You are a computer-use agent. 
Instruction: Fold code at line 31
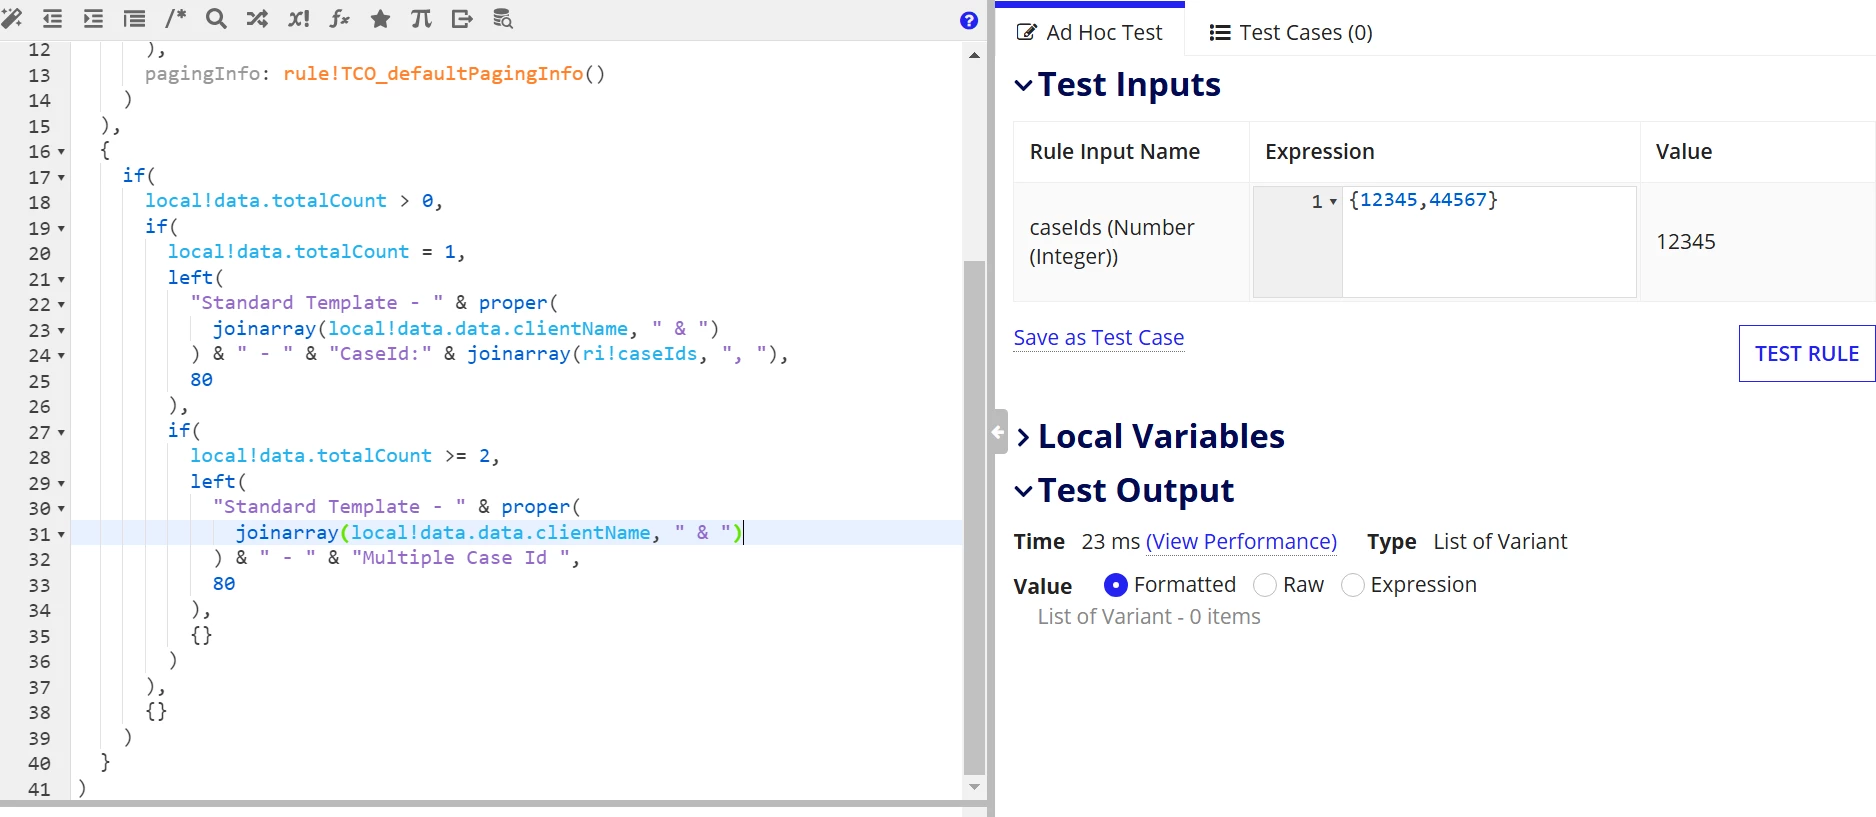point(61,535)
